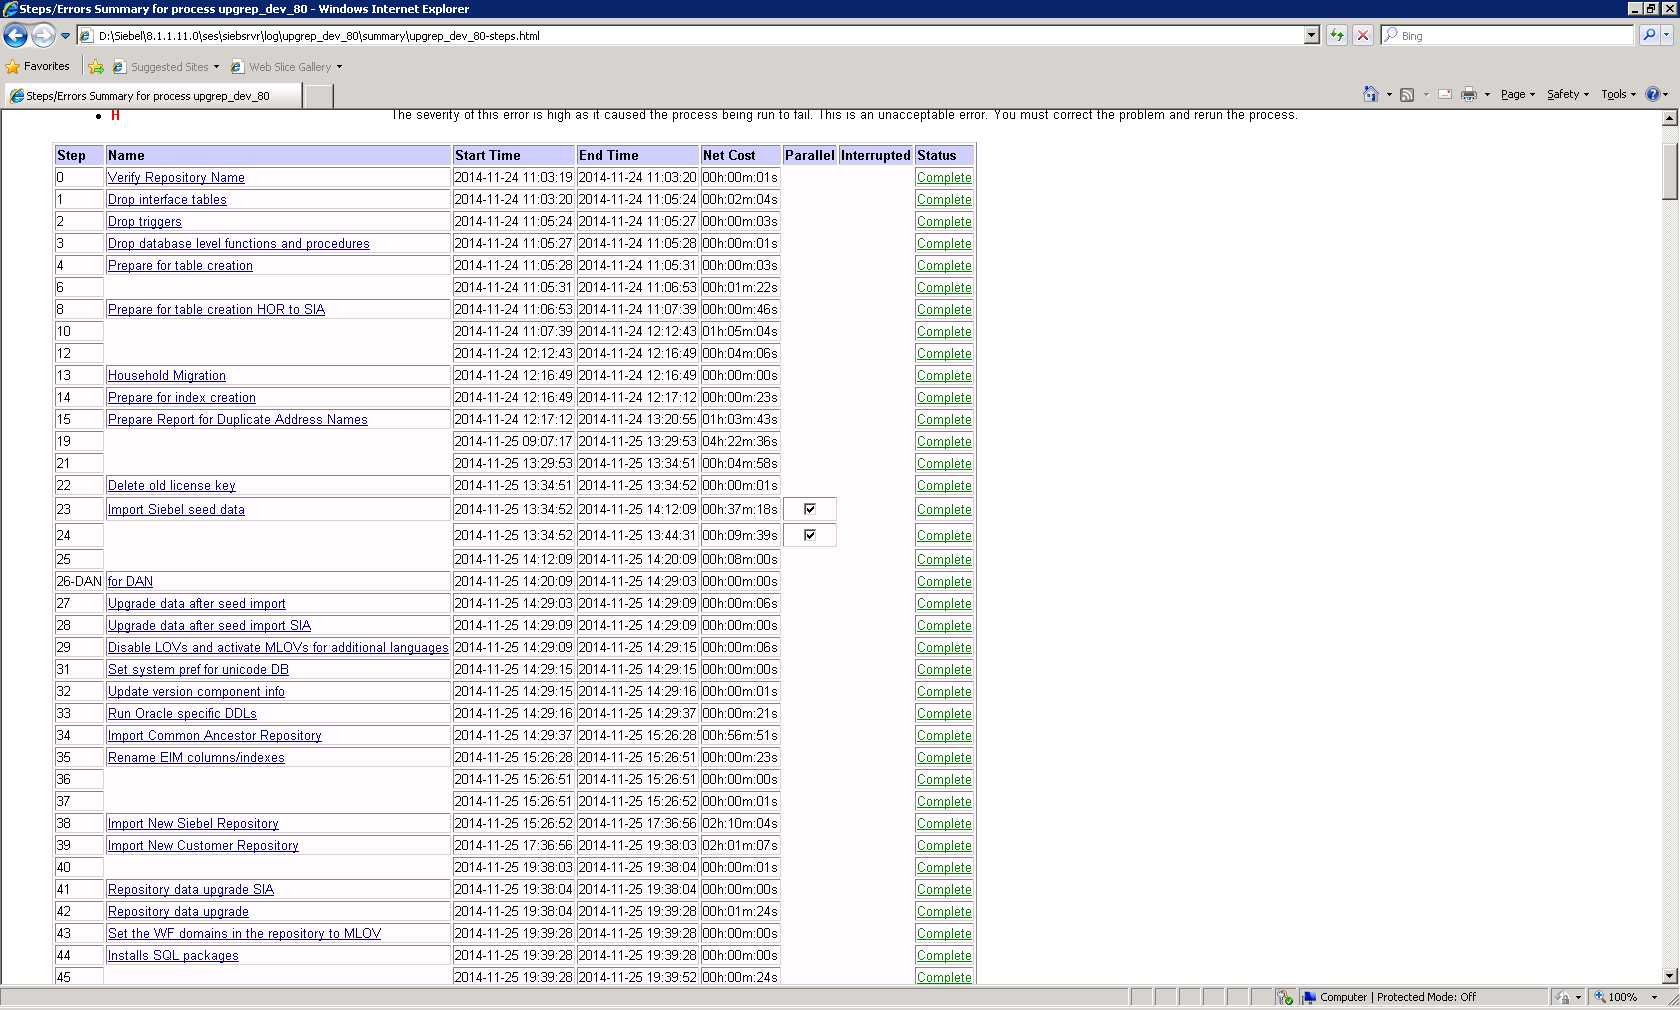This screenshot has height=1010, width=1680.
Task: Open address bar history dropdown
Action: coord(1312,35)
